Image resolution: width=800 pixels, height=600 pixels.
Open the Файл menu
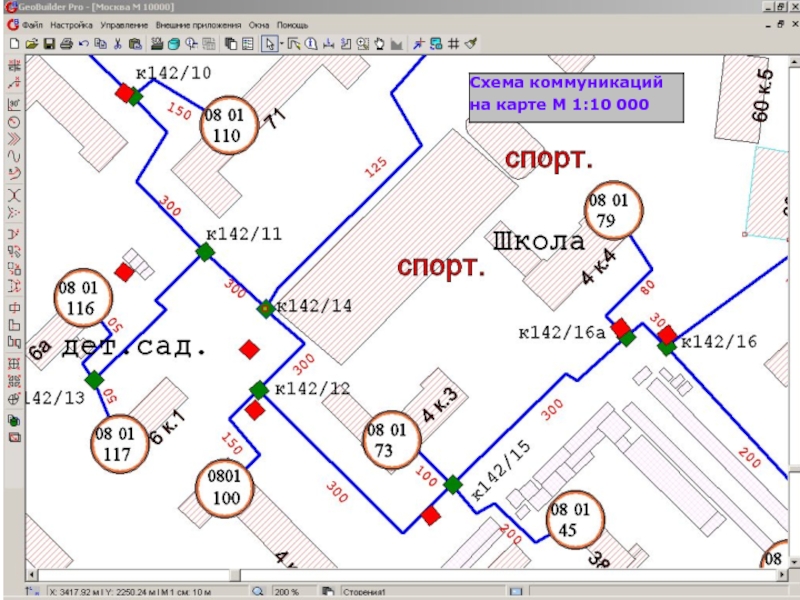tap(31, 24)
